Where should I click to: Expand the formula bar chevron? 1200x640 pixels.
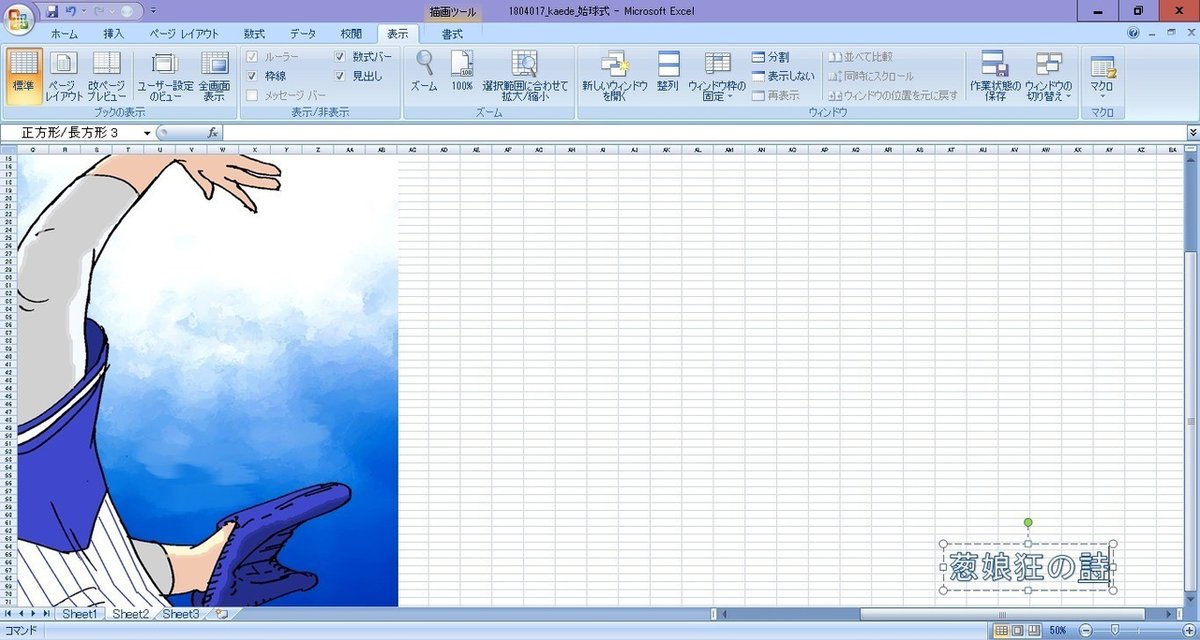click(x=1192, y=133)
